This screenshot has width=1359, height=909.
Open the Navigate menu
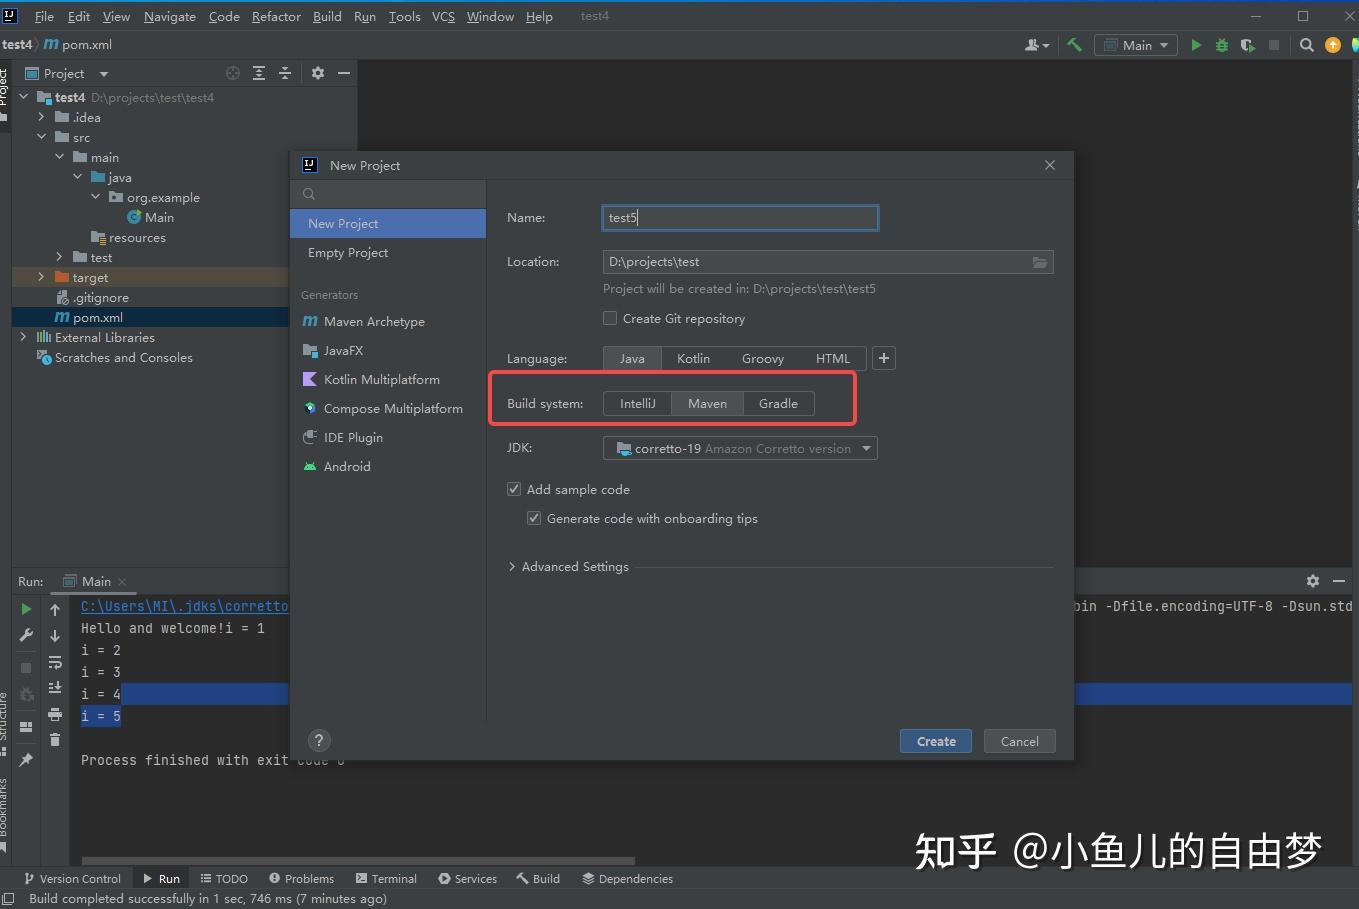click(x=169, y=16)
